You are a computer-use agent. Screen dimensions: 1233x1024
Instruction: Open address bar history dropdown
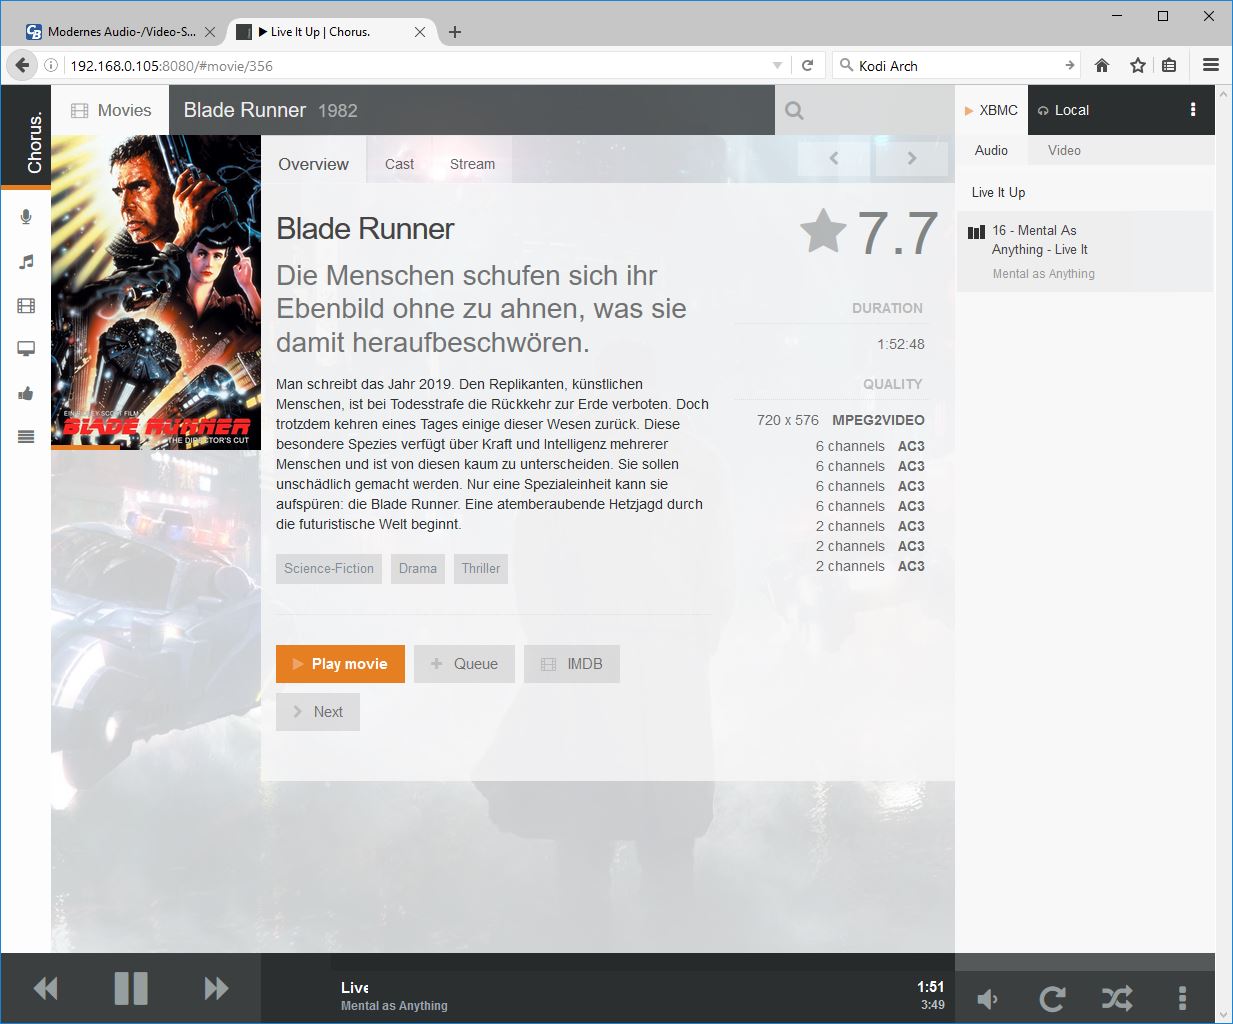pyautogui.click(x=777, y=65)
